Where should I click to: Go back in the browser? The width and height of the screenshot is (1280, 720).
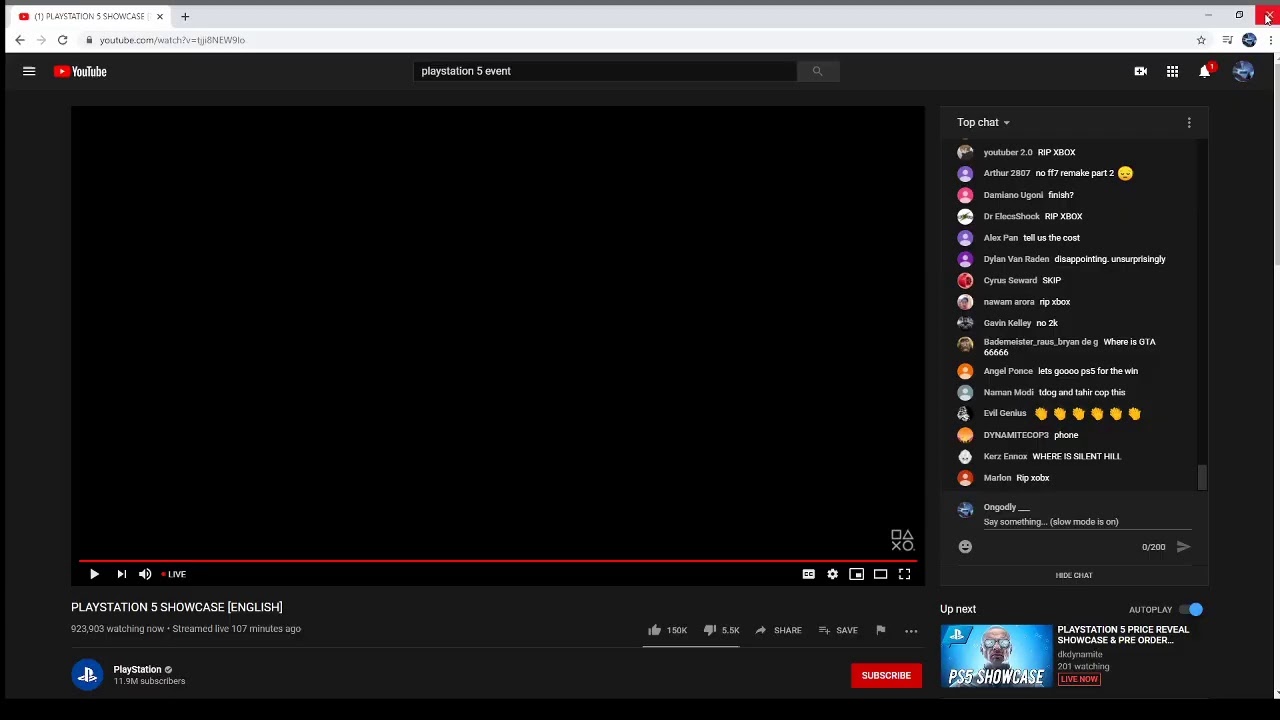(x=20, y=40)
